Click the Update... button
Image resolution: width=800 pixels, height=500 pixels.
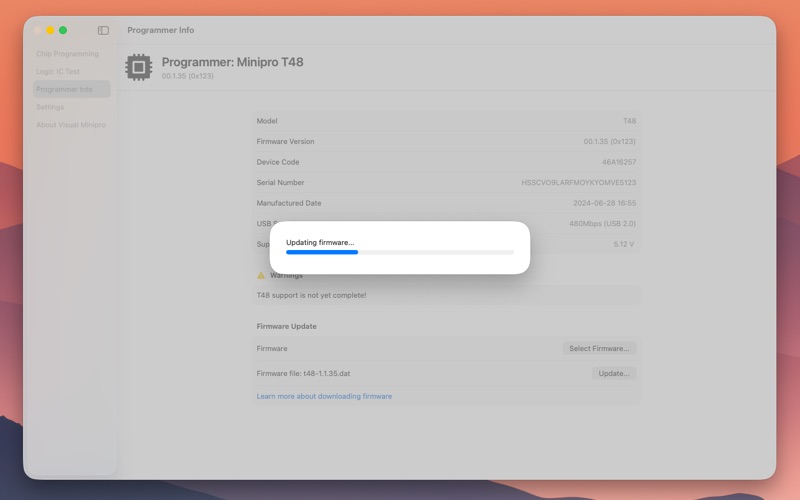click(x=614, y=373)
